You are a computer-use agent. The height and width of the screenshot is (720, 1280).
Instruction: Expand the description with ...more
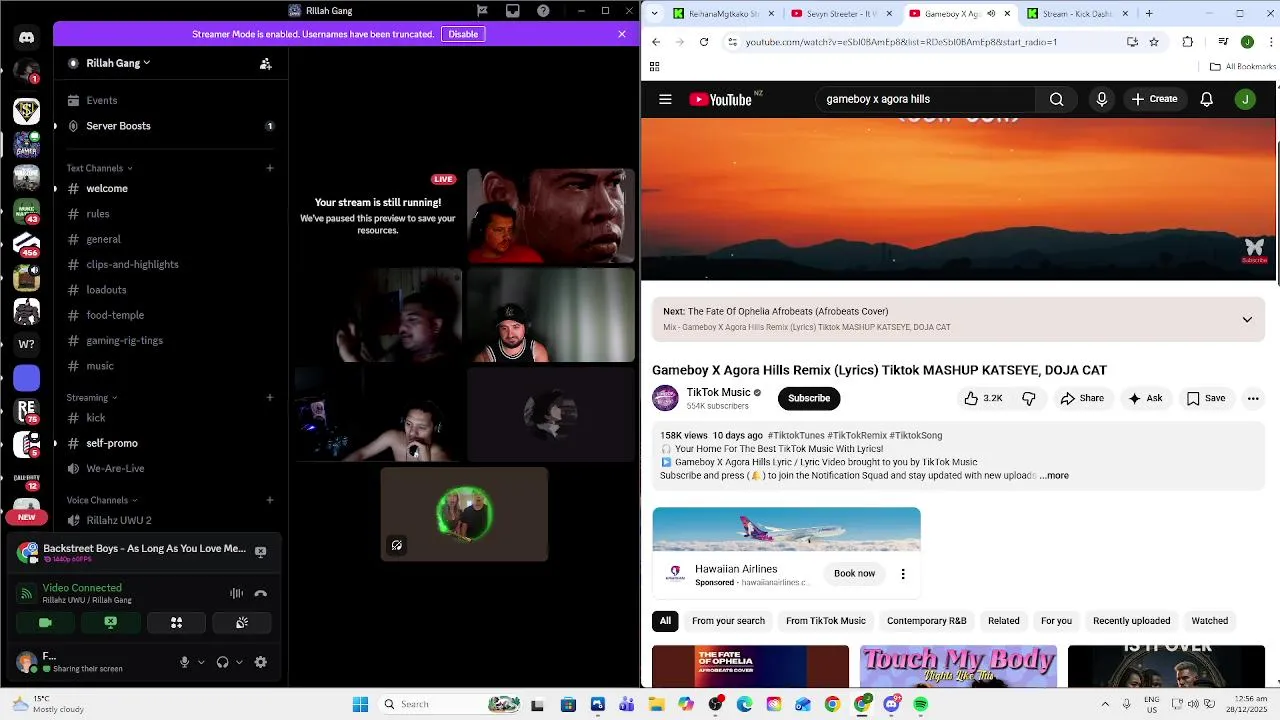point(1054,476)
